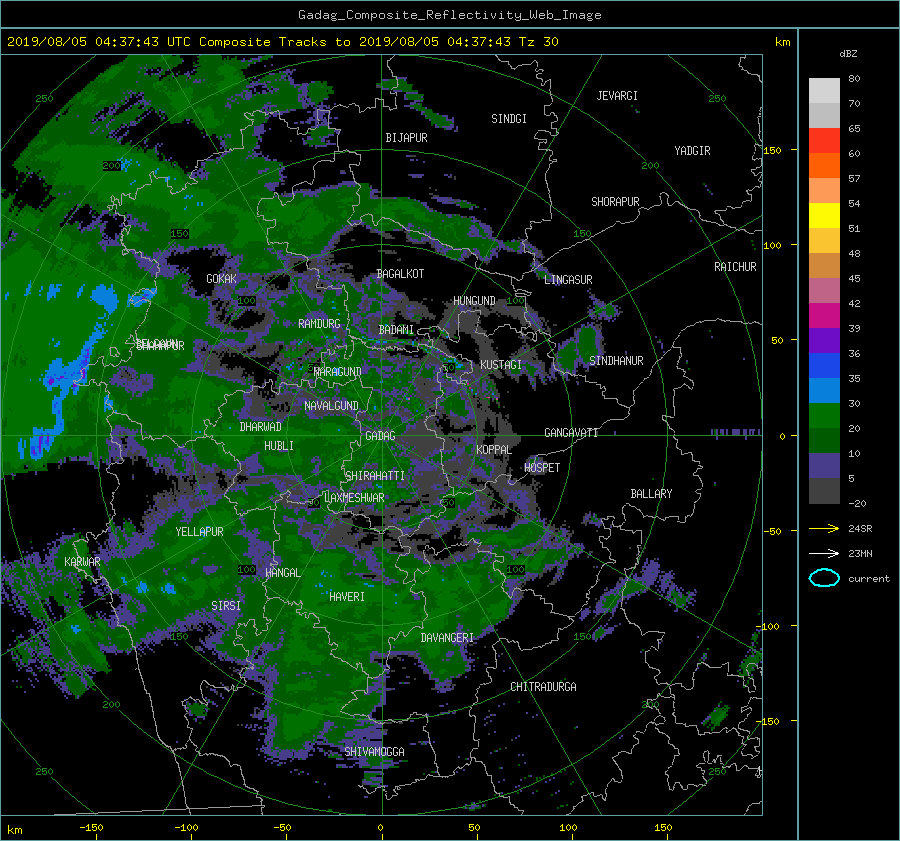Image resolution: width=900 pixels, height=841 pixels.
Task: Click the SIRSI city label
Action: point(226,606)
